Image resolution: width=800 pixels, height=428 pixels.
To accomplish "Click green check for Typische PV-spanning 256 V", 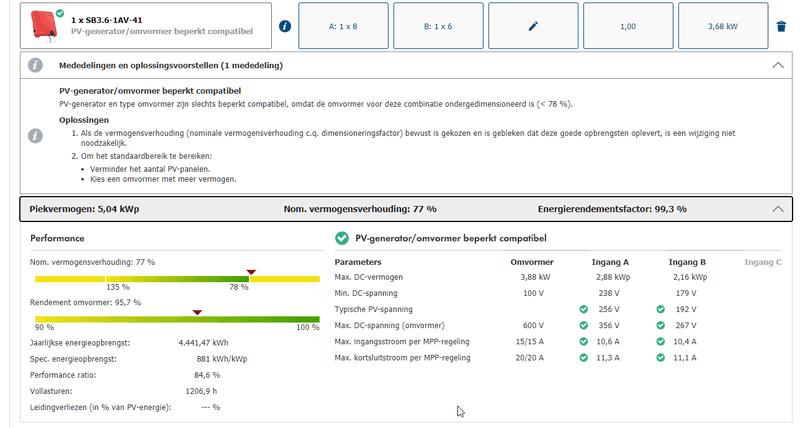I will 584,309.
